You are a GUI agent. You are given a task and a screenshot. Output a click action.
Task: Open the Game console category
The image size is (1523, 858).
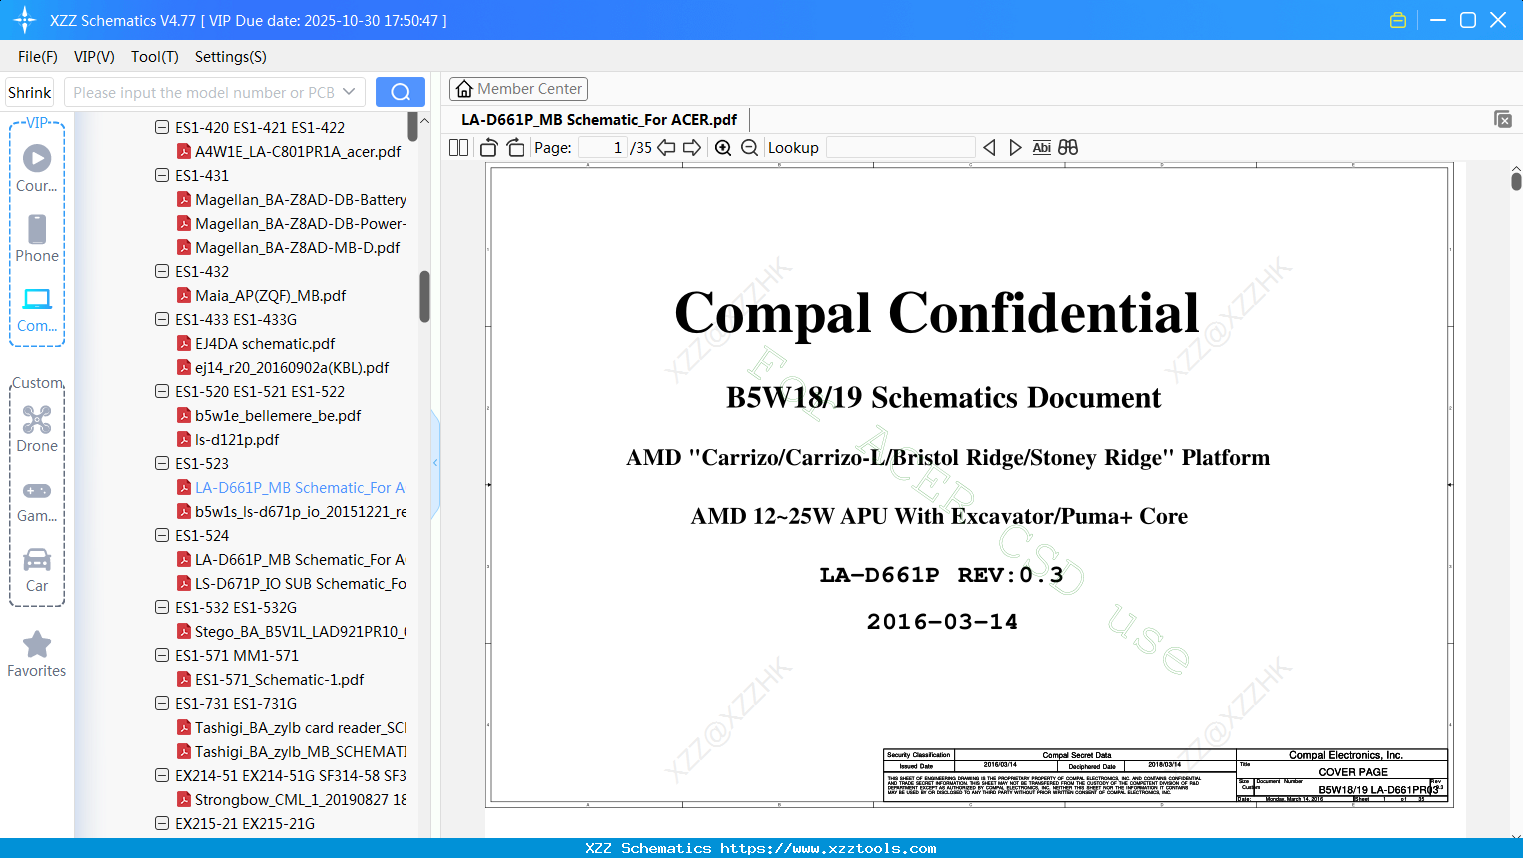[x=37, y=502]
